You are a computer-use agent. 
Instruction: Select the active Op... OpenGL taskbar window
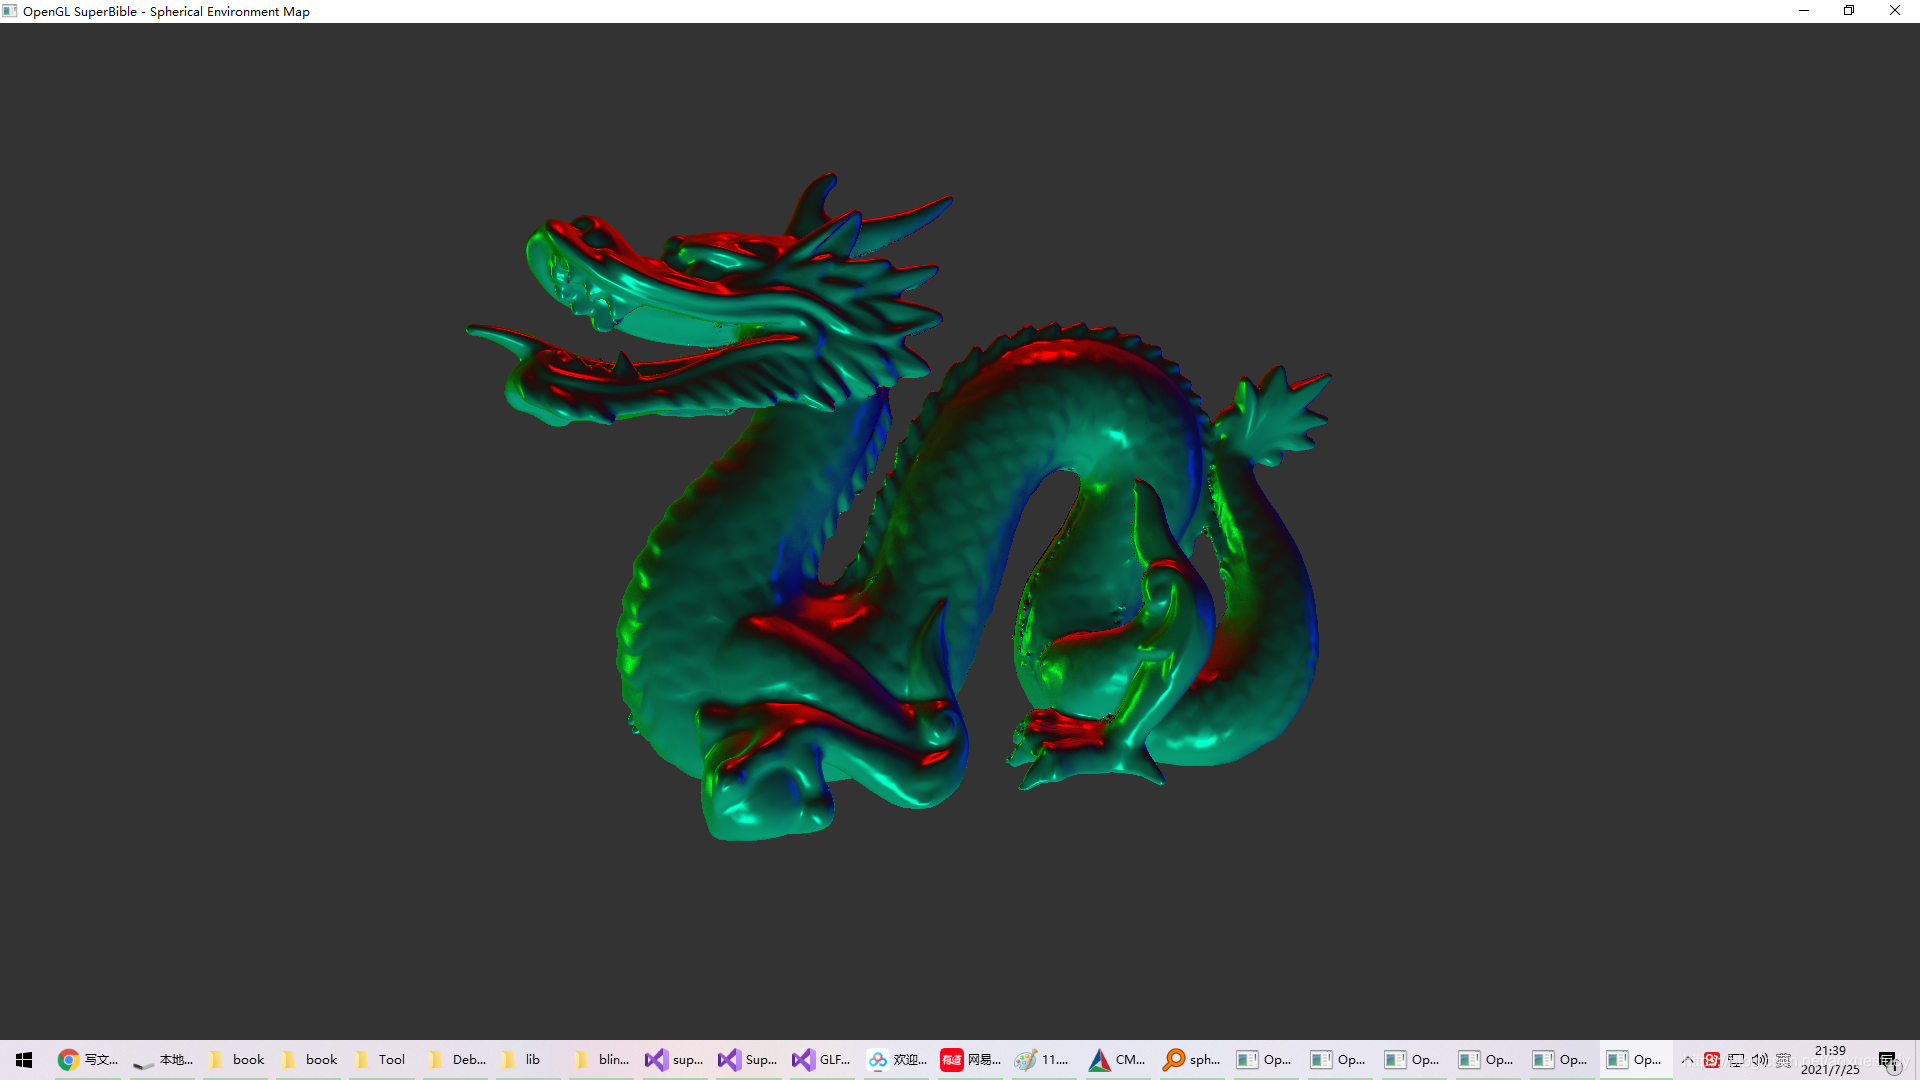1635,1060
